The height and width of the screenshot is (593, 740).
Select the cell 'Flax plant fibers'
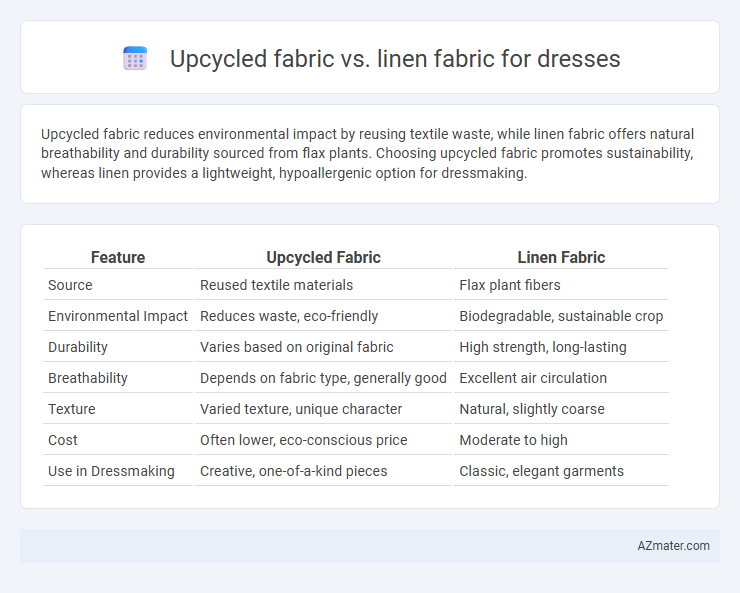[510, 285]
